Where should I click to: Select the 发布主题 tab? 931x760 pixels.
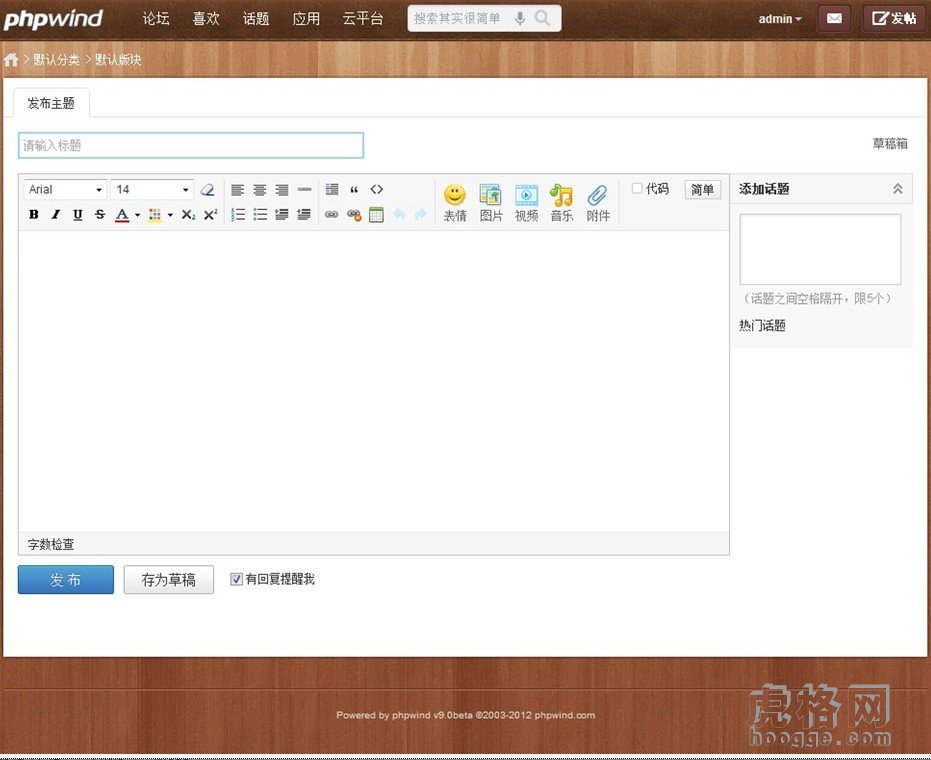click(51, 103)
